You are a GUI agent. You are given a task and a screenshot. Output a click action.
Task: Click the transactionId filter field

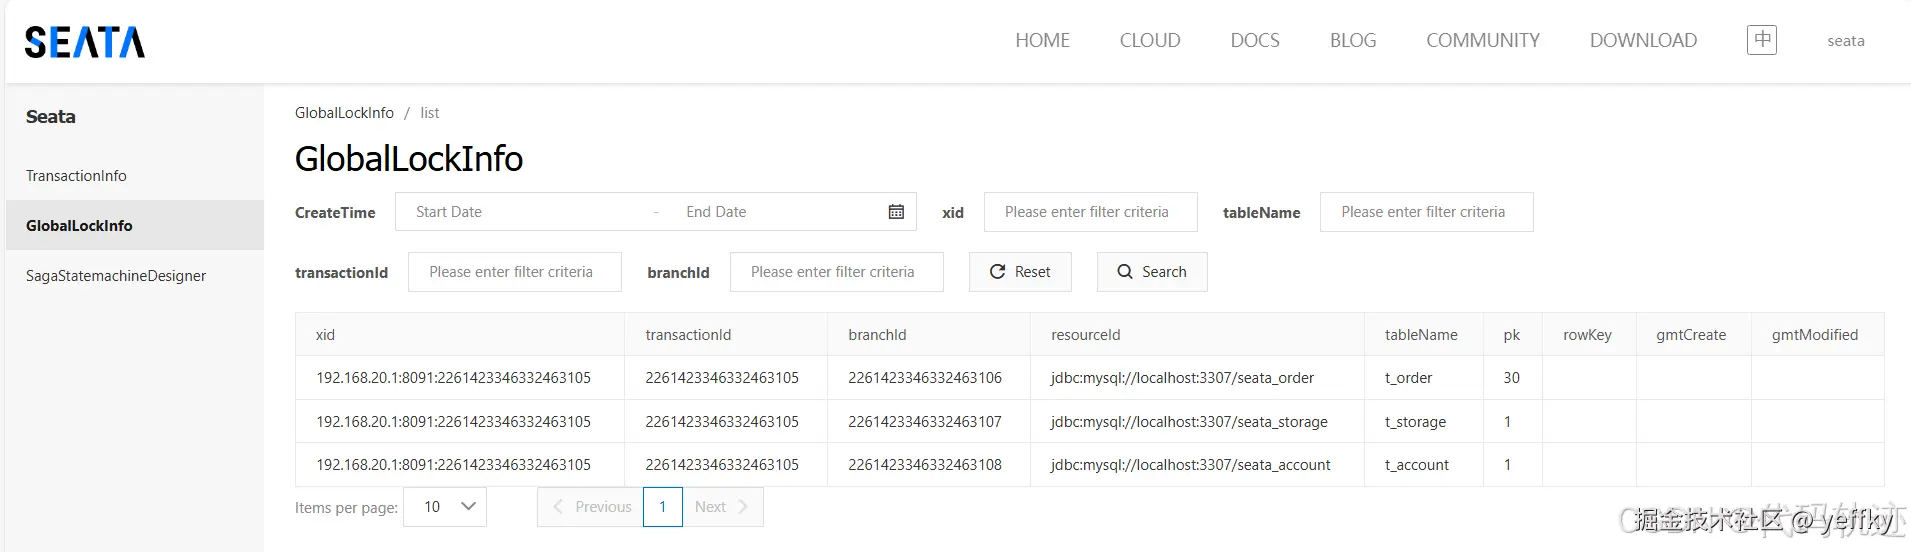coord(514,272)
